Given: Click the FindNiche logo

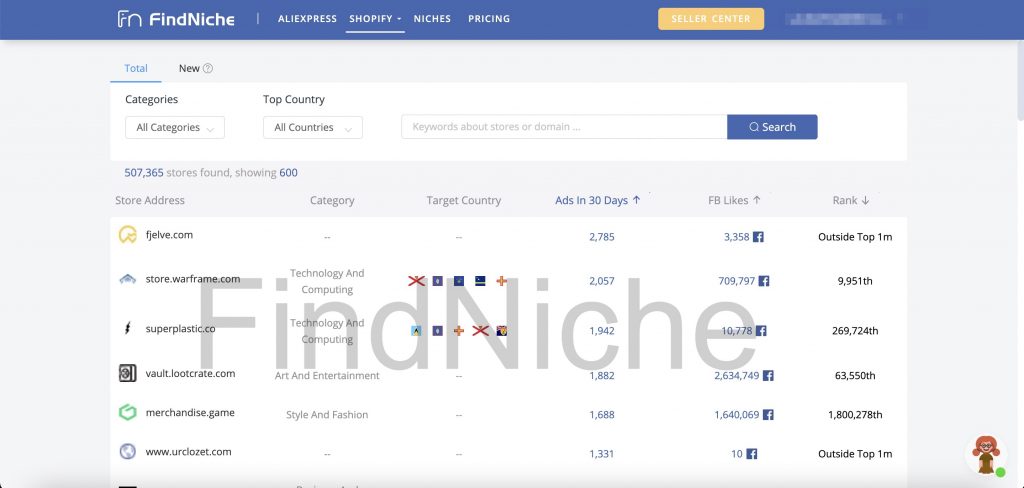Looking at the screenshot, I should click(x=176, y=19).
